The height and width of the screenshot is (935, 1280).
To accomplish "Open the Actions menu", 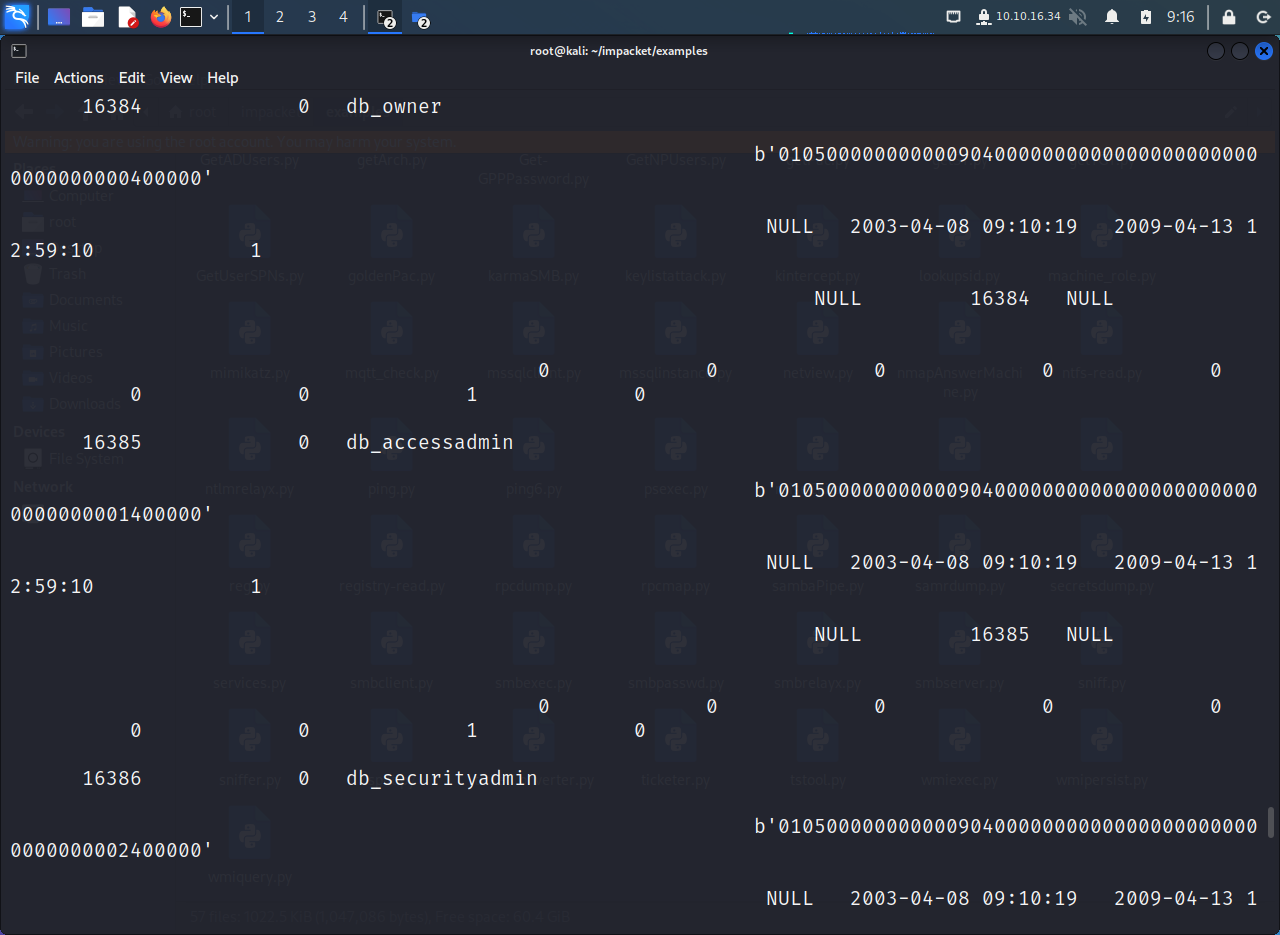I will coord(79,78).
